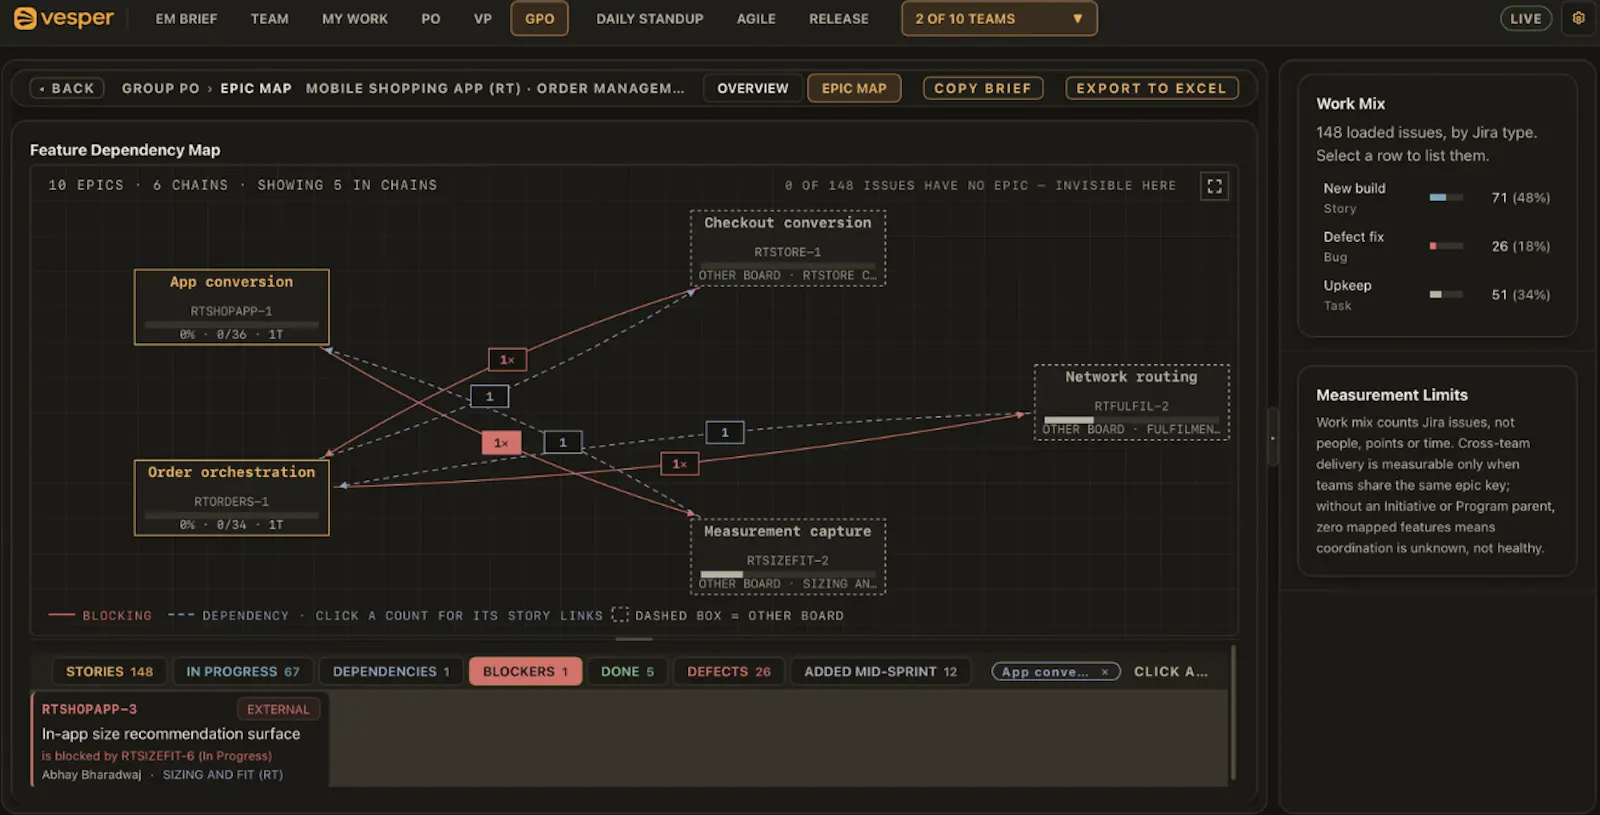Click dependency count 1 below upper red 1×
The height and width of the screenshot is (815, 1600).
(x=489, y=397)
